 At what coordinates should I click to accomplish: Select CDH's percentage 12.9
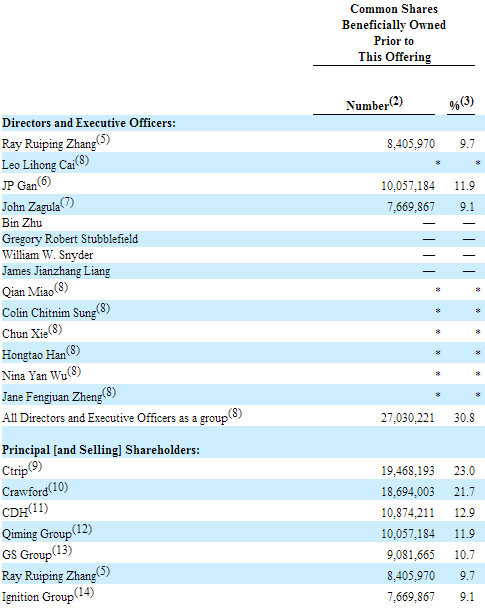(464, 513)
